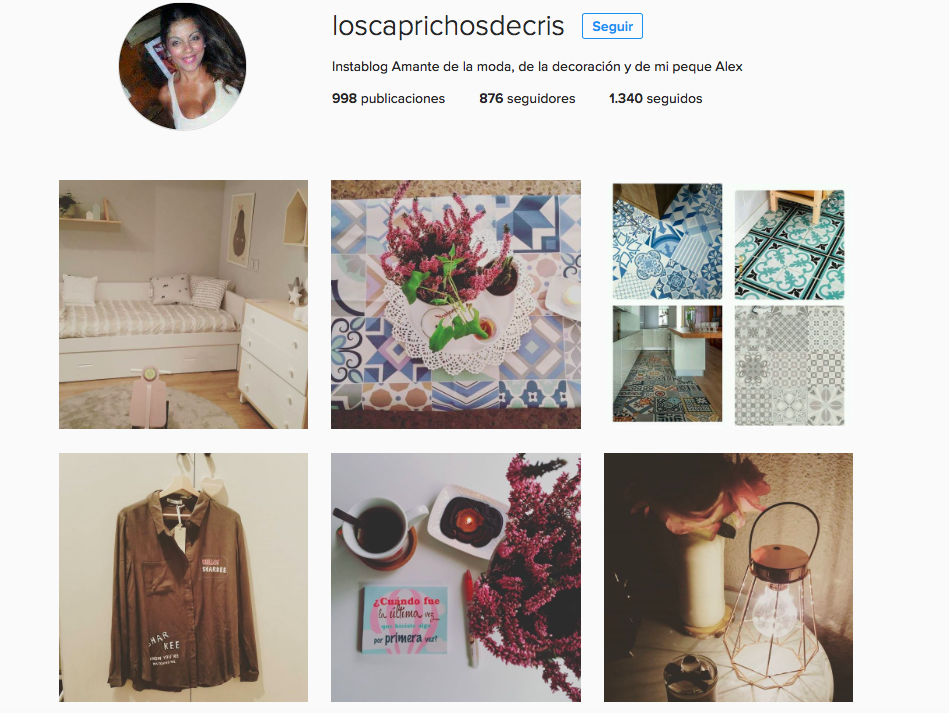Open the grey patchwork tile image

(x=789, y=365)
